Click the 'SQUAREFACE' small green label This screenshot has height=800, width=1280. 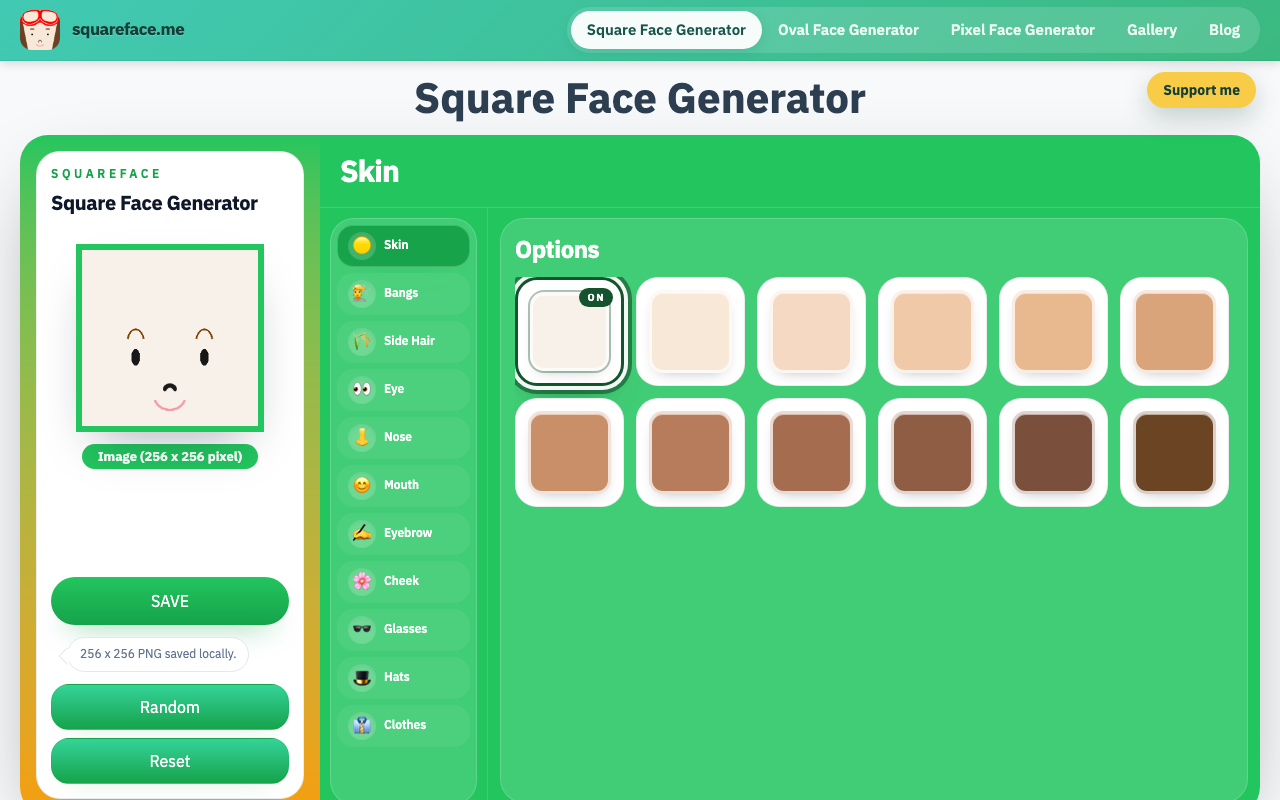[106, 174]
